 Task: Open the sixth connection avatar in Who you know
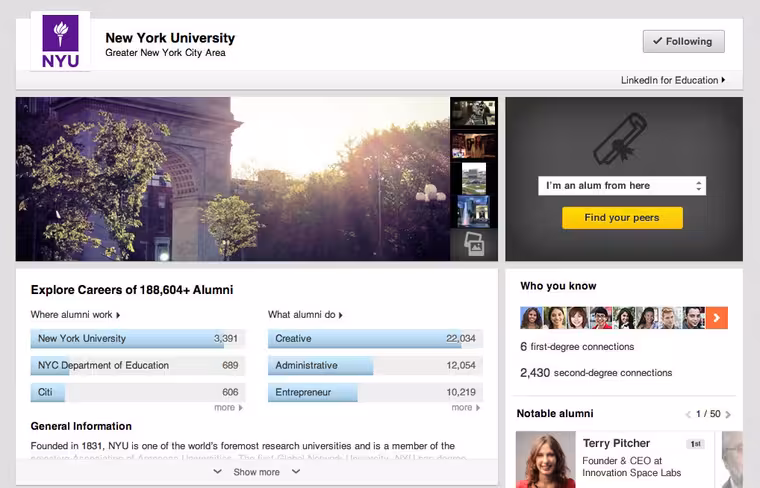648,318
